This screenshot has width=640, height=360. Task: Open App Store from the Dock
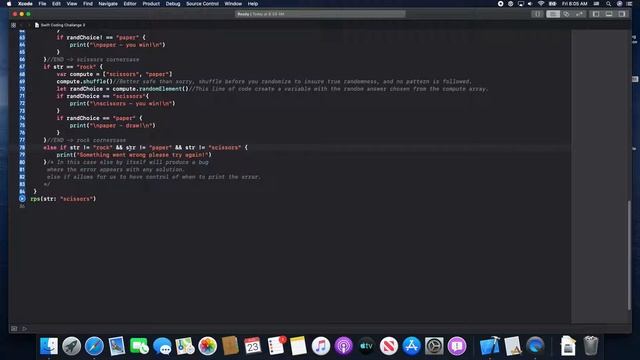(x=411, y=346)
